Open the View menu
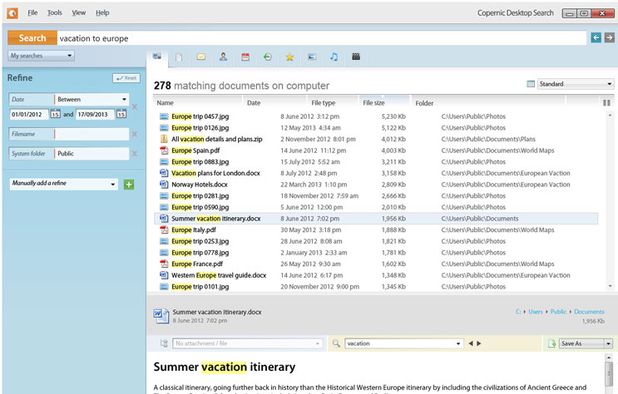 (78, 13)
